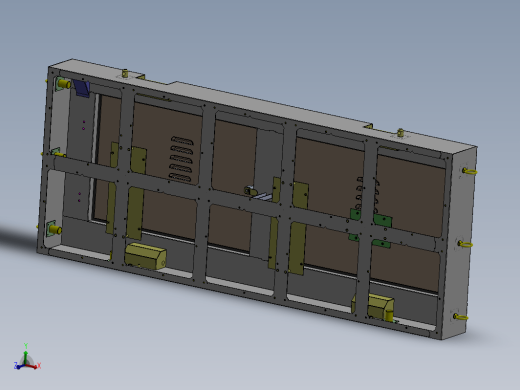The width and height of the screenshot is (520, 390).
Task: Select the right brass fitting on the top surface
Action: pos(401,132)
